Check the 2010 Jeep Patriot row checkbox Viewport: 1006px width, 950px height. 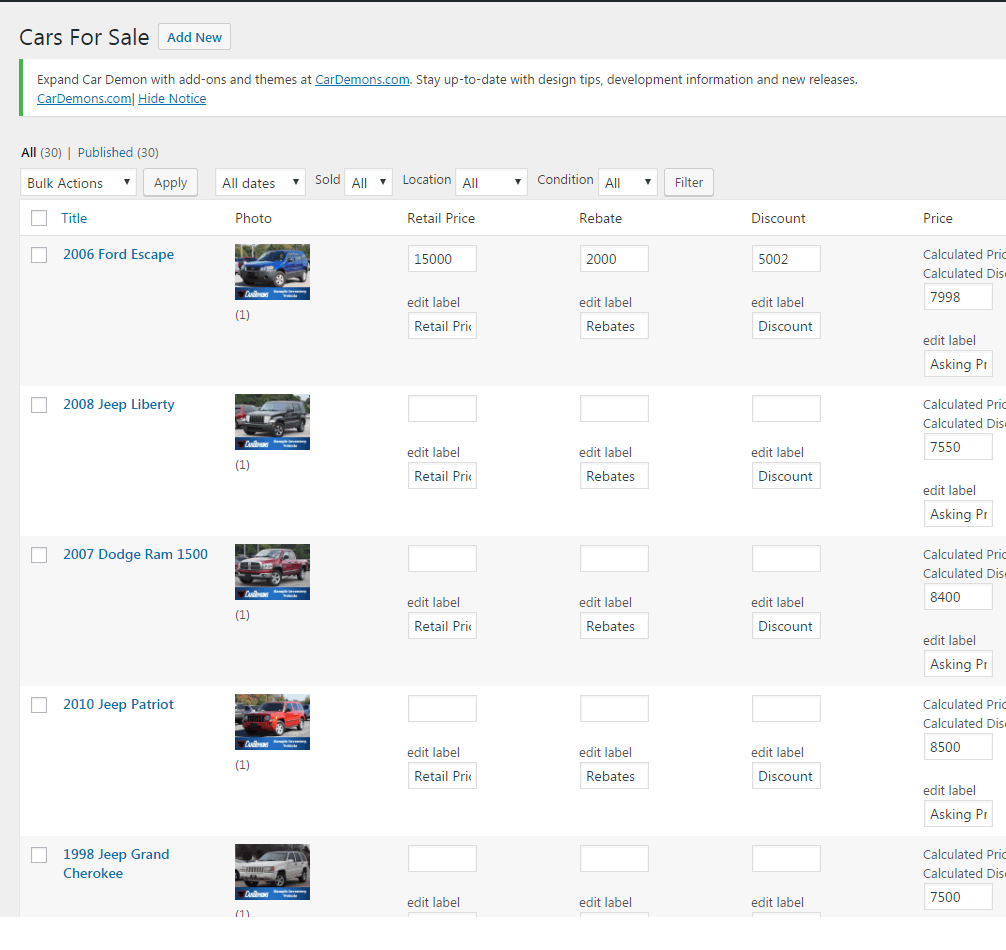coord(39,705)
